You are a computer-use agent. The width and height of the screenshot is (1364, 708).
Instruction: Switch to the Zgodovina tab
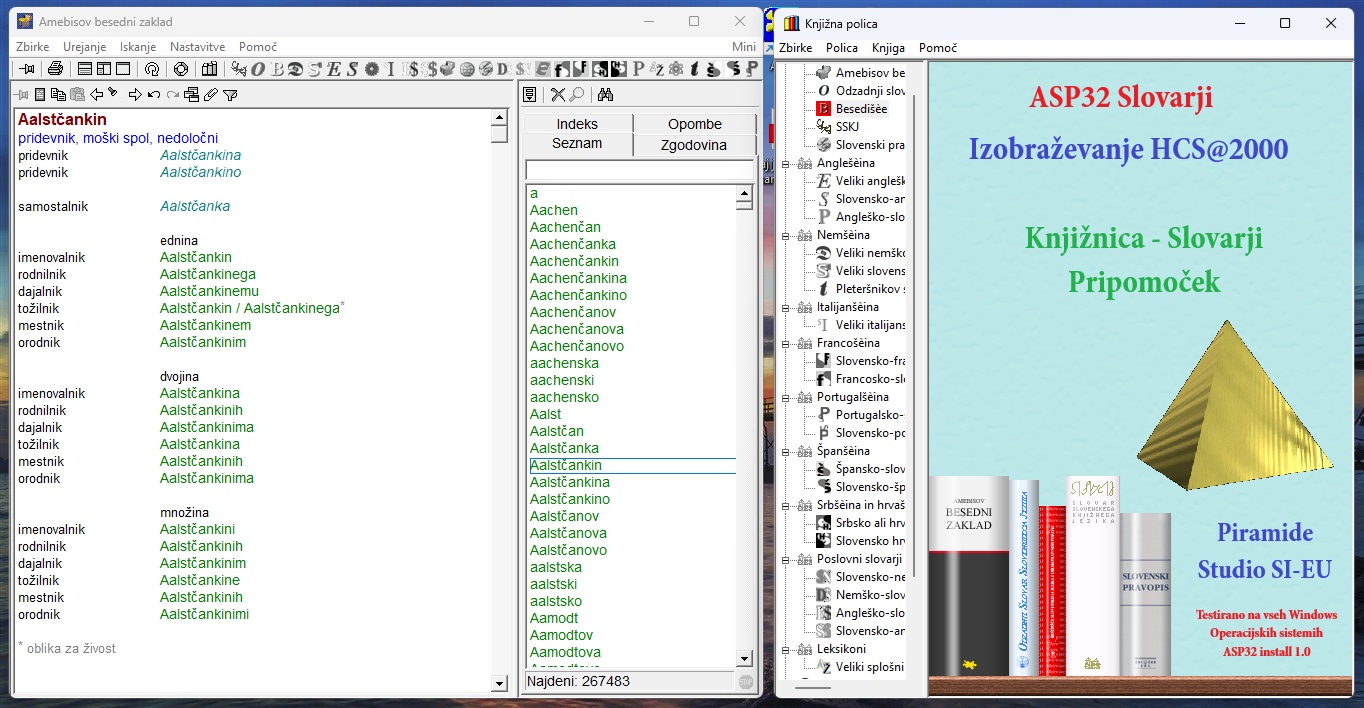pyautogui.click(x=694, y=144)
